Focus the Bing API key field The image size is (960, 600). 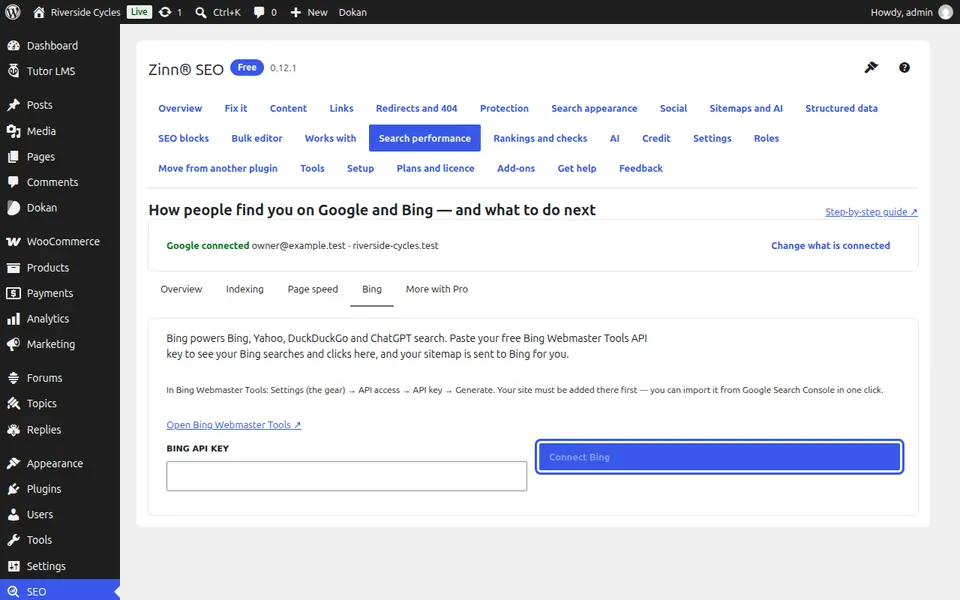[x=347, y=476]
